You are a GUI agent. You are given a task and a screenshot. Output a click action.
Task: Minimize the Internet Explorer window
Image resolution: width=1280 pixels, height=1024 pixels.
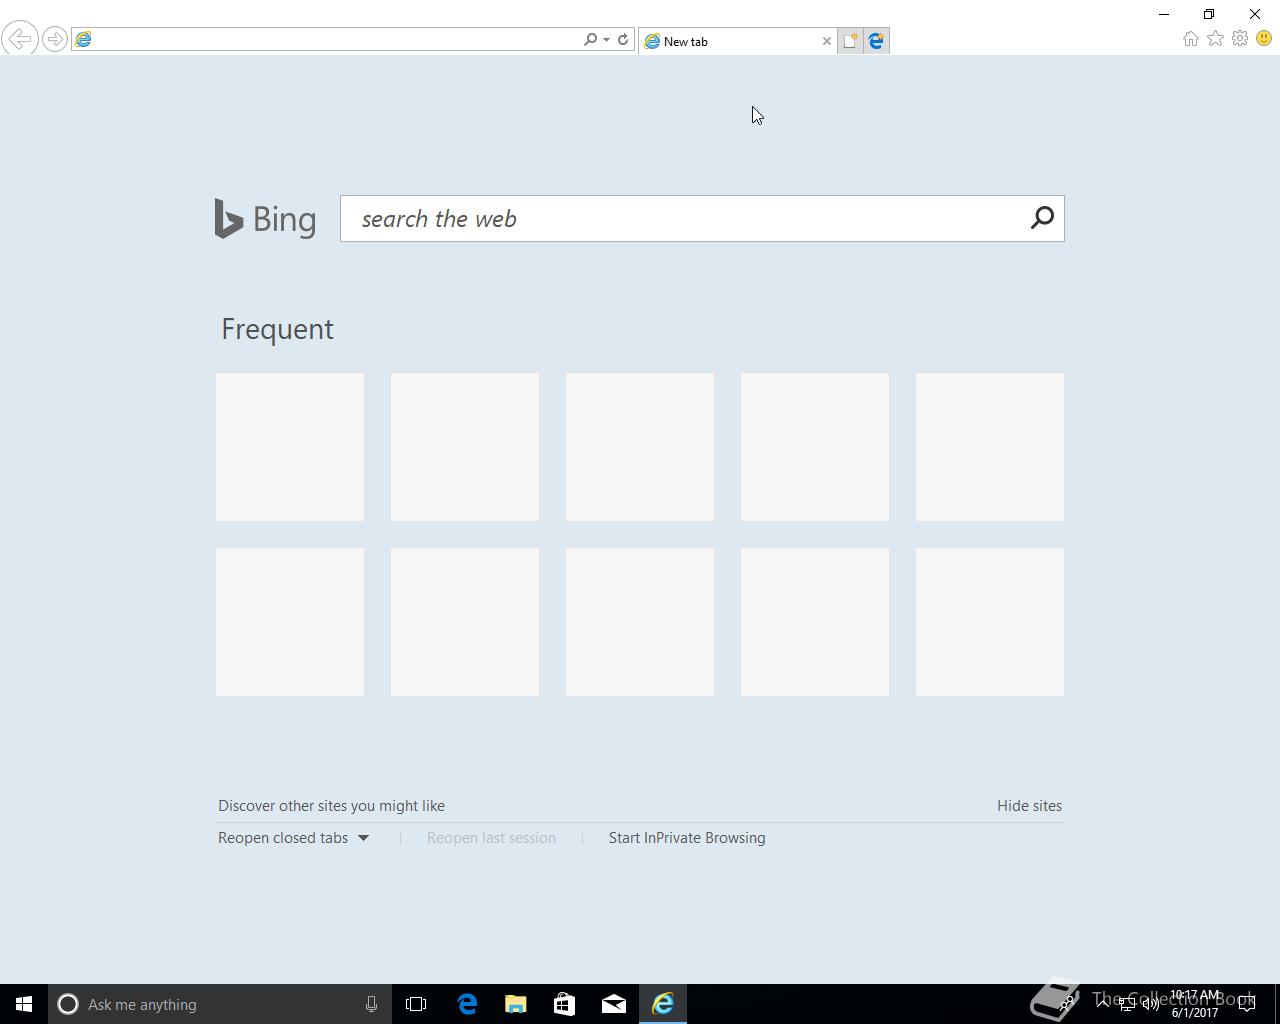(1164, 14)
